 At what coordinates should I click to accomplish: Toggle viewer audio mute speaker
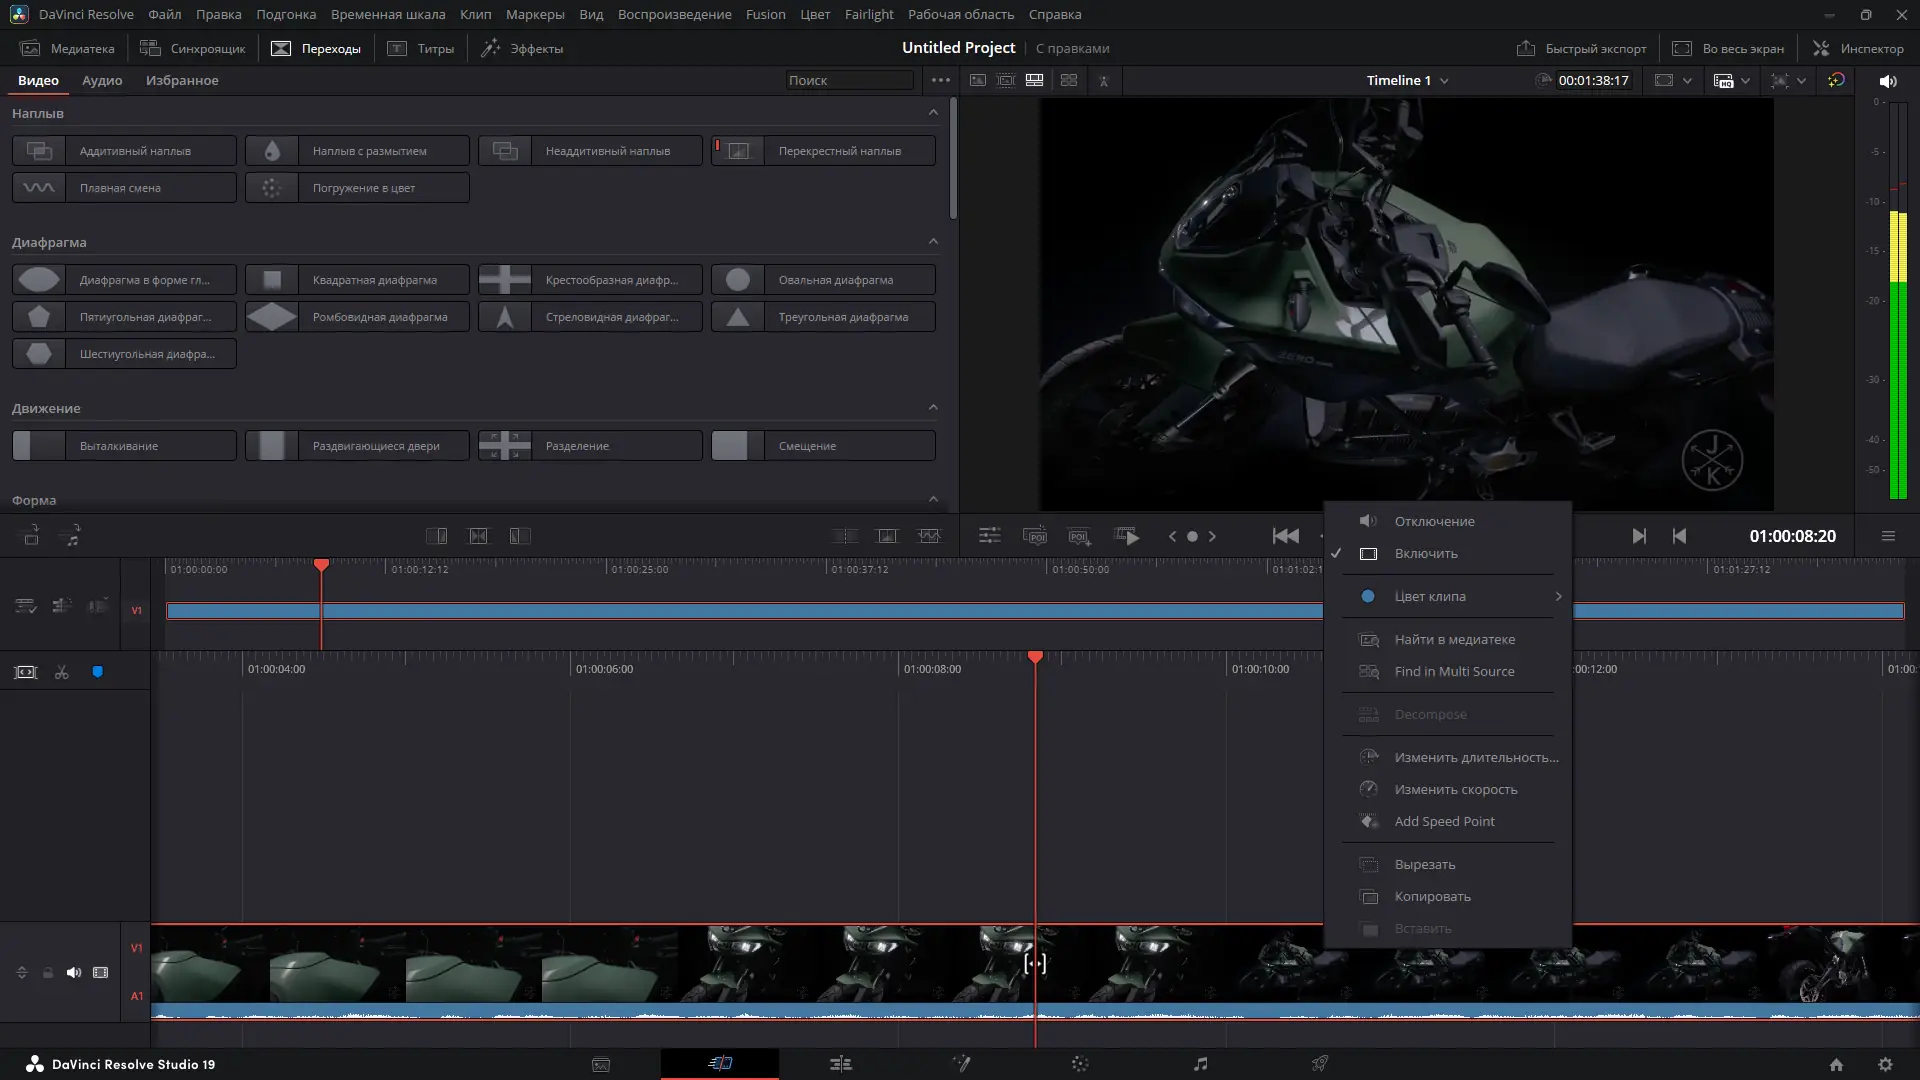(x=1887, y=81)
